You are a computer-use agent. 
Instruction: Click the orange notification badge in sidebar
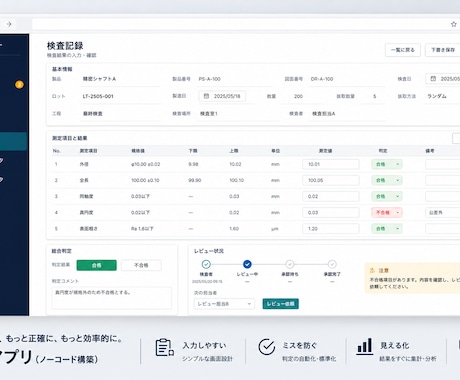click(19, 85)
